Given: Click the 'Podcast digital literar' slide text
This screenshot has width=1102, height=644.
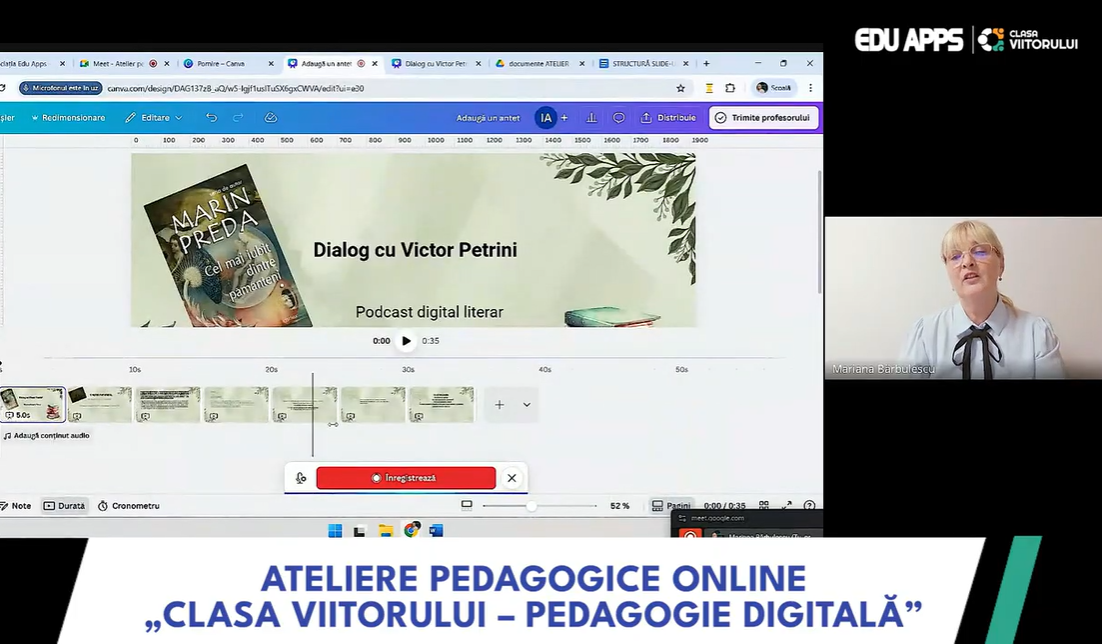Looking at the screenshot, I should click(x=429, y=311).
